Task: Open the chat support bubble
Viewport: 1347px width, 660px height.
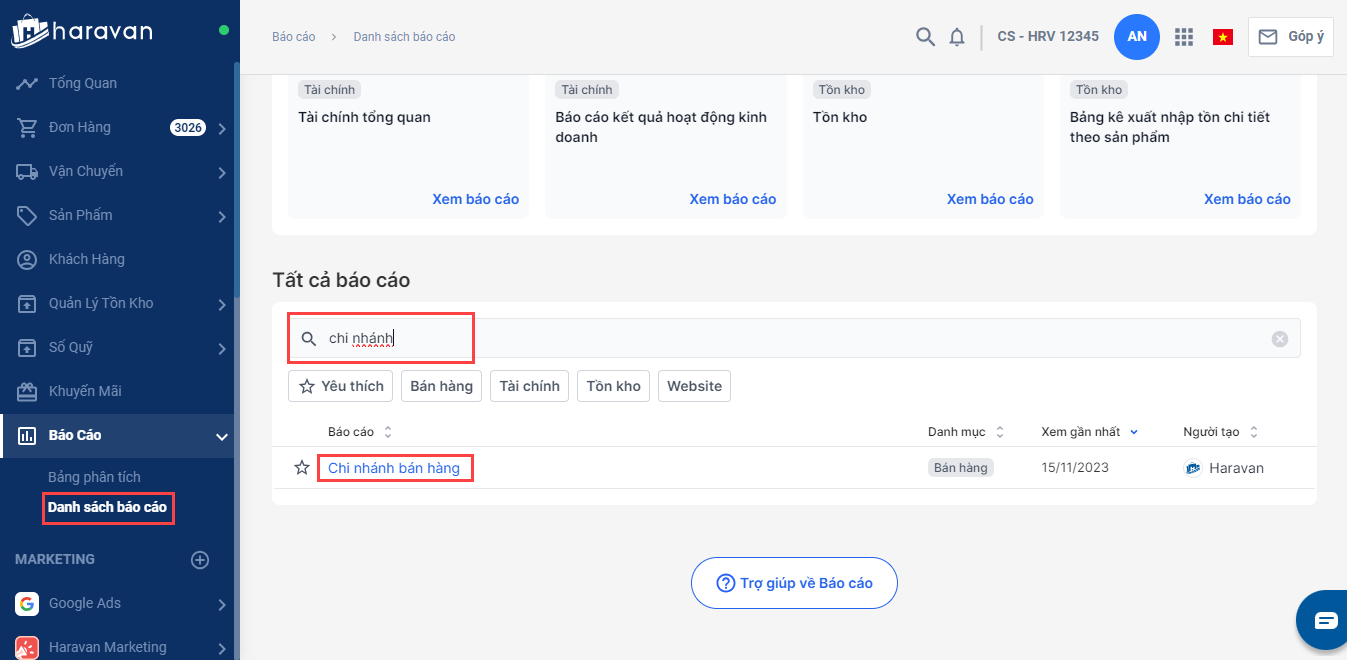Action: (1325, 620)
